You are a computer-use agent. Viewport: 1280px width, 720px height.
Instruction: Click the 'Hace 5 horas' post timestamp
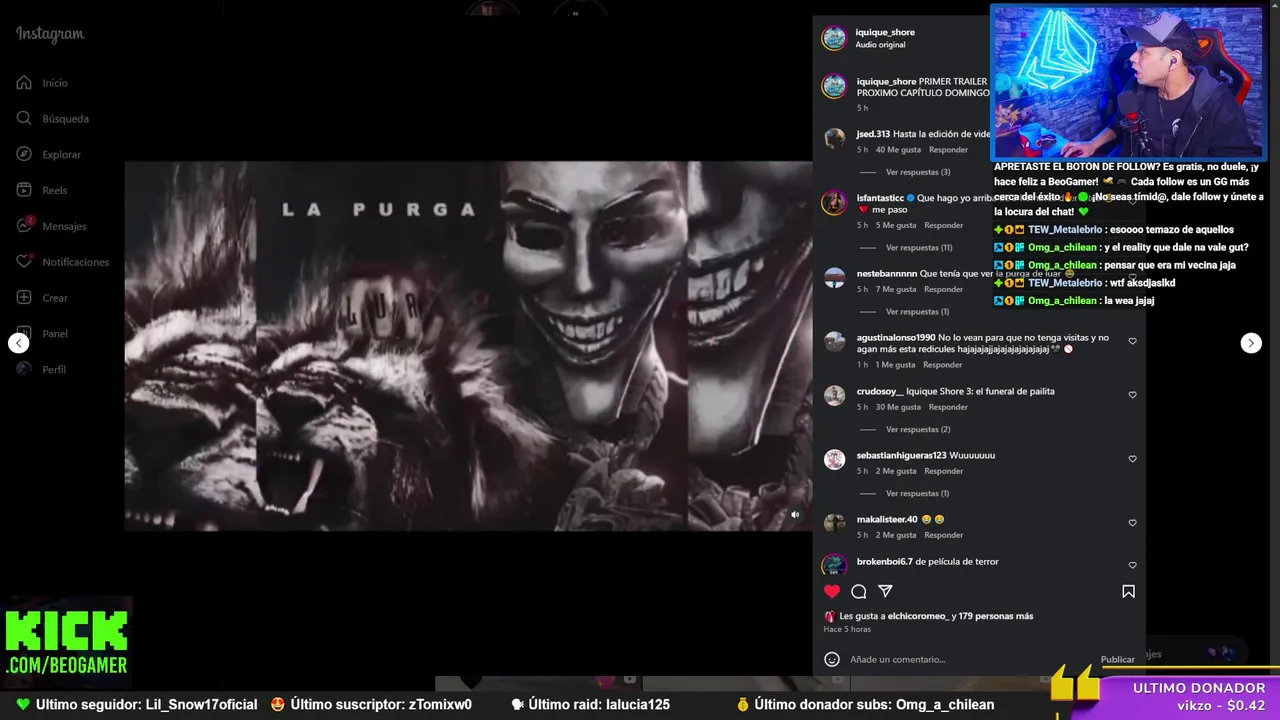tap(847, 629)
